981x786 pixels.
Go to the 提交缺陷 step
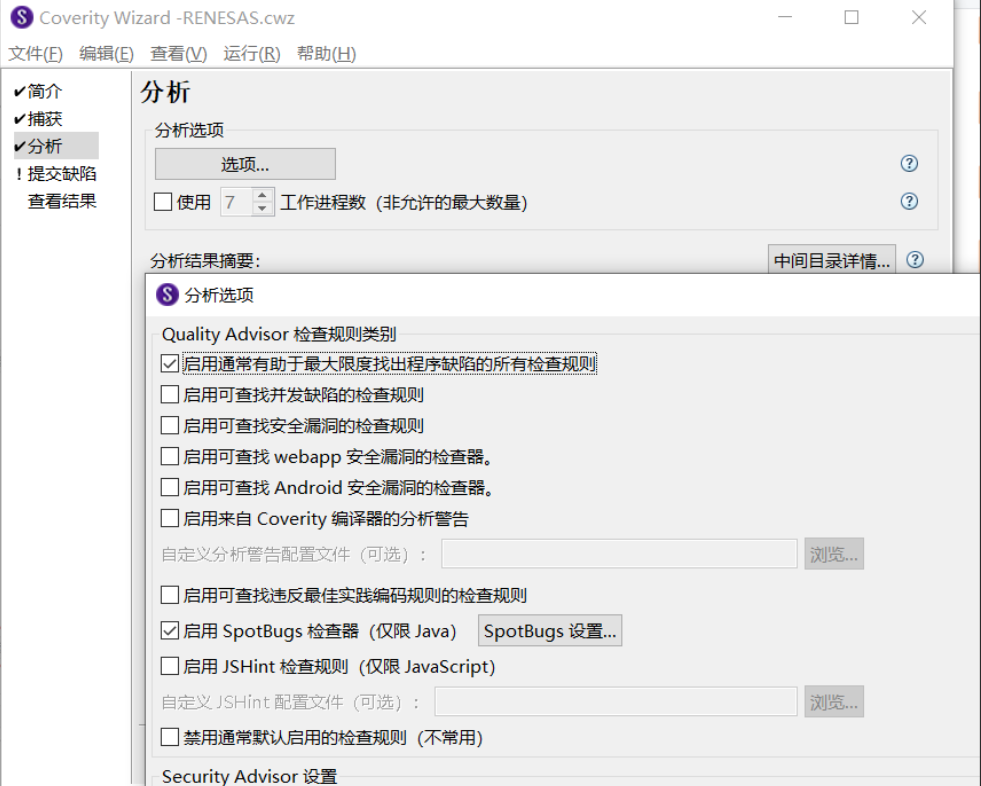point(61,173)
